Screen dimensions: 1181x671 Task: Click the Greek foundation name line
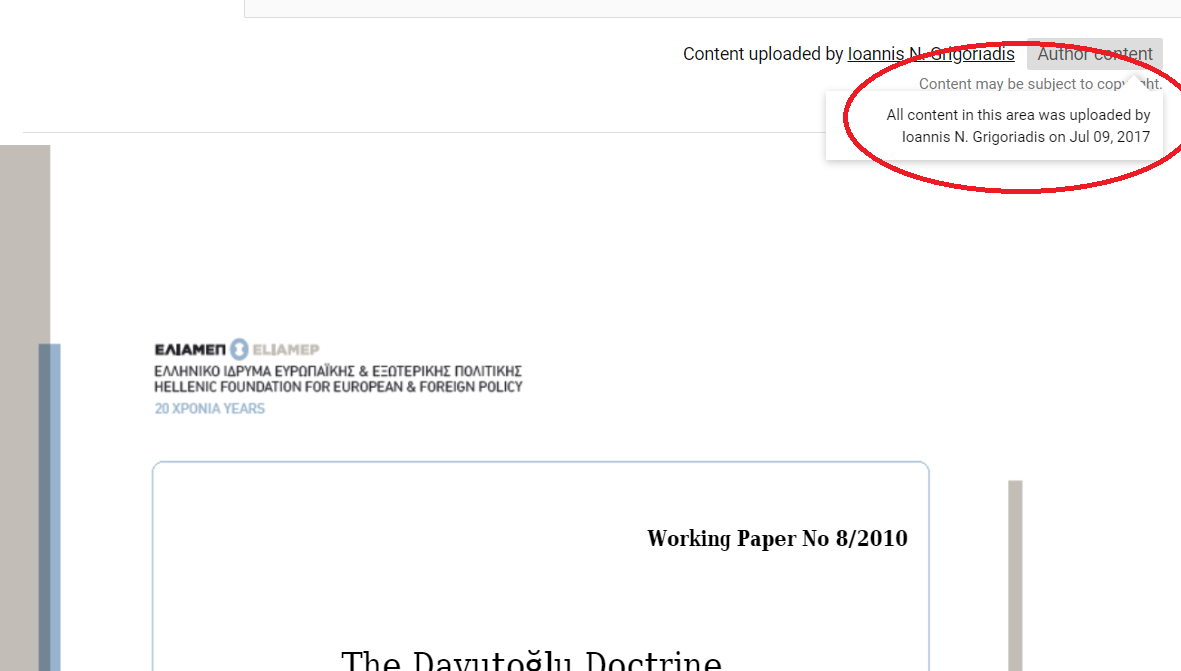point(338,372)
